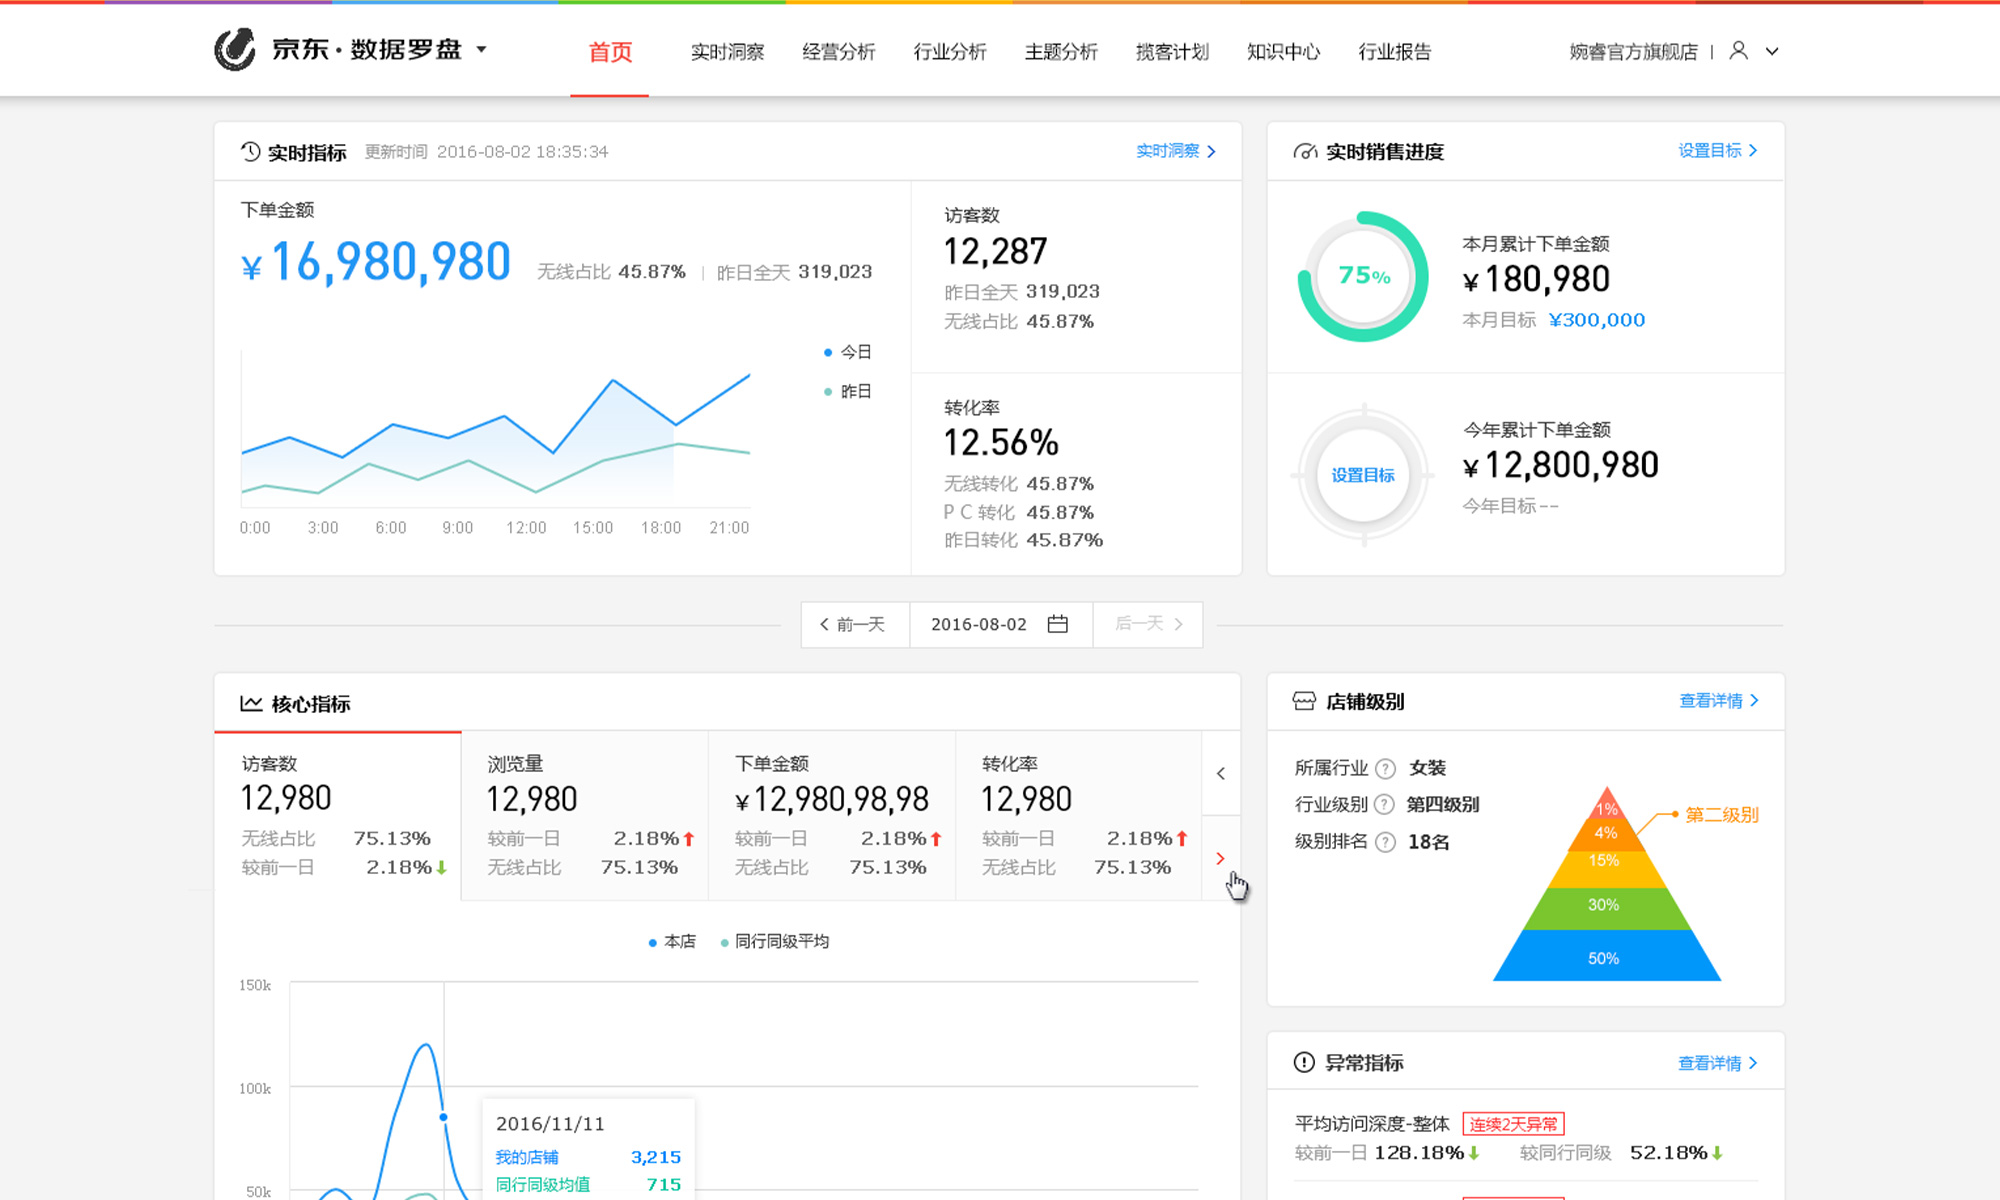Image resolution: width=2000 pixels, height=1200 pixels.
Task: Click the red right arrow of the metric carousel
Action: pyautogui.click(x=1220, y=858)
